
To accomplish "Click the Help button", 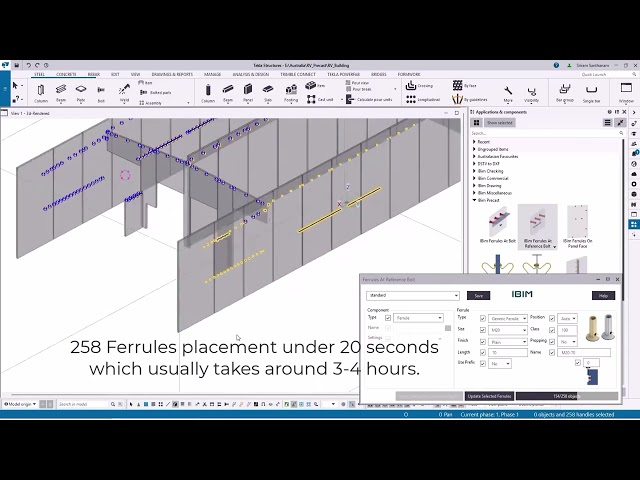I will pos(603,296).
